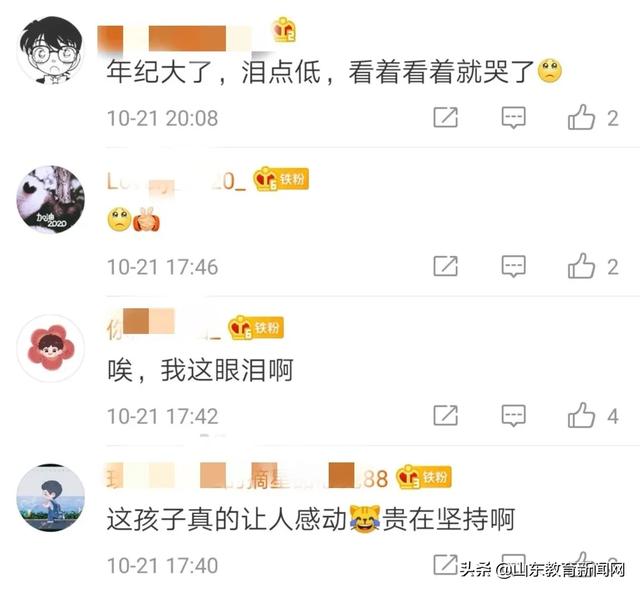
Task: Comment on the 10-21 17:42 post
Action: coord(513,416)
